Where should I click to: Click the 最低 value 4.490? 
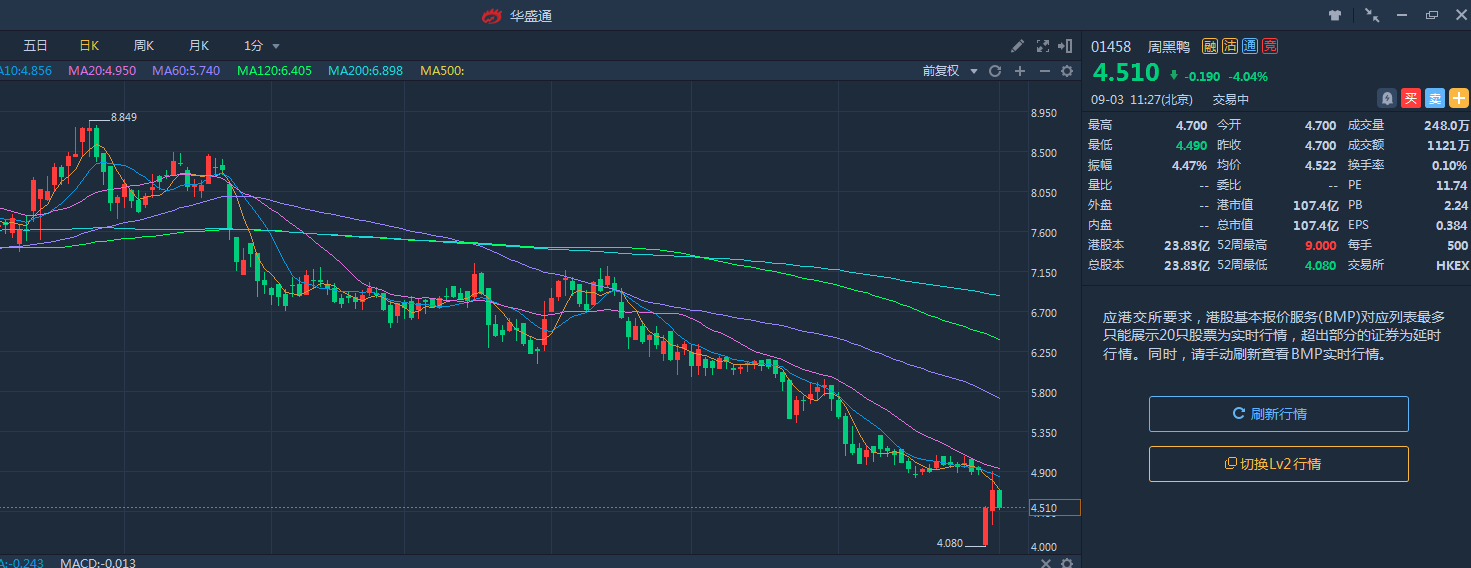tap(1191, 145)
